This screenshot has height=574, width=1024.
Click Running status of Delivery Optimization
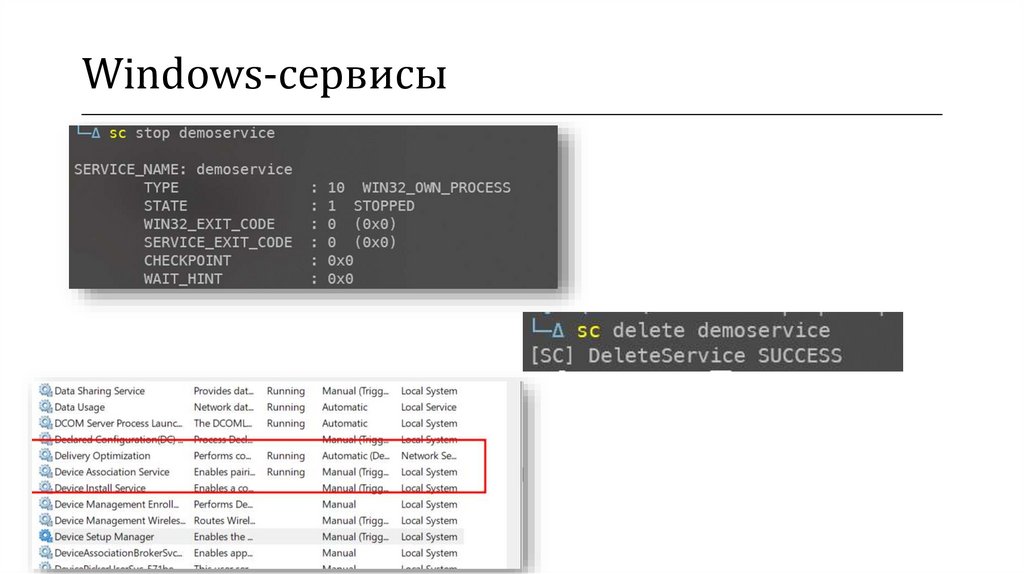click(285, 455)
